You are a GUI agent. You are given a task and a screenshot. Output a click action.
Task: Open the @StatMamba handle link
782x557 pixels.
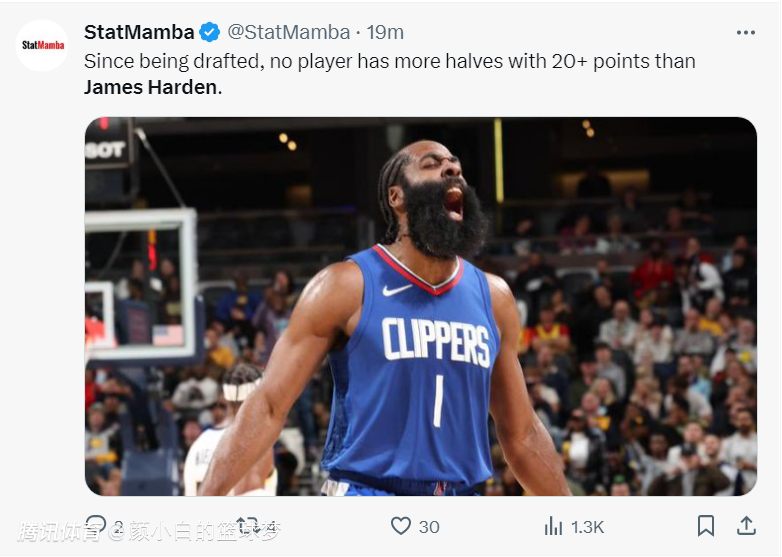coord(289,33)
